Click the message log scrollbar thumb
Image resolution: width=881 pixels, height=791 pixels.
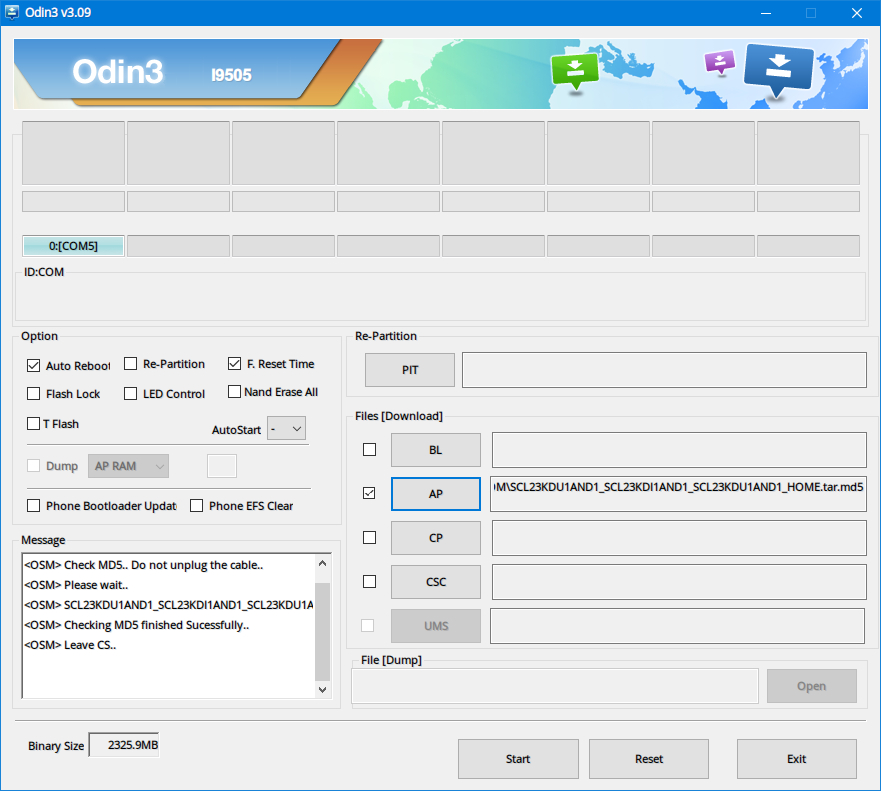pyautogui.click(x=323, y=632)
